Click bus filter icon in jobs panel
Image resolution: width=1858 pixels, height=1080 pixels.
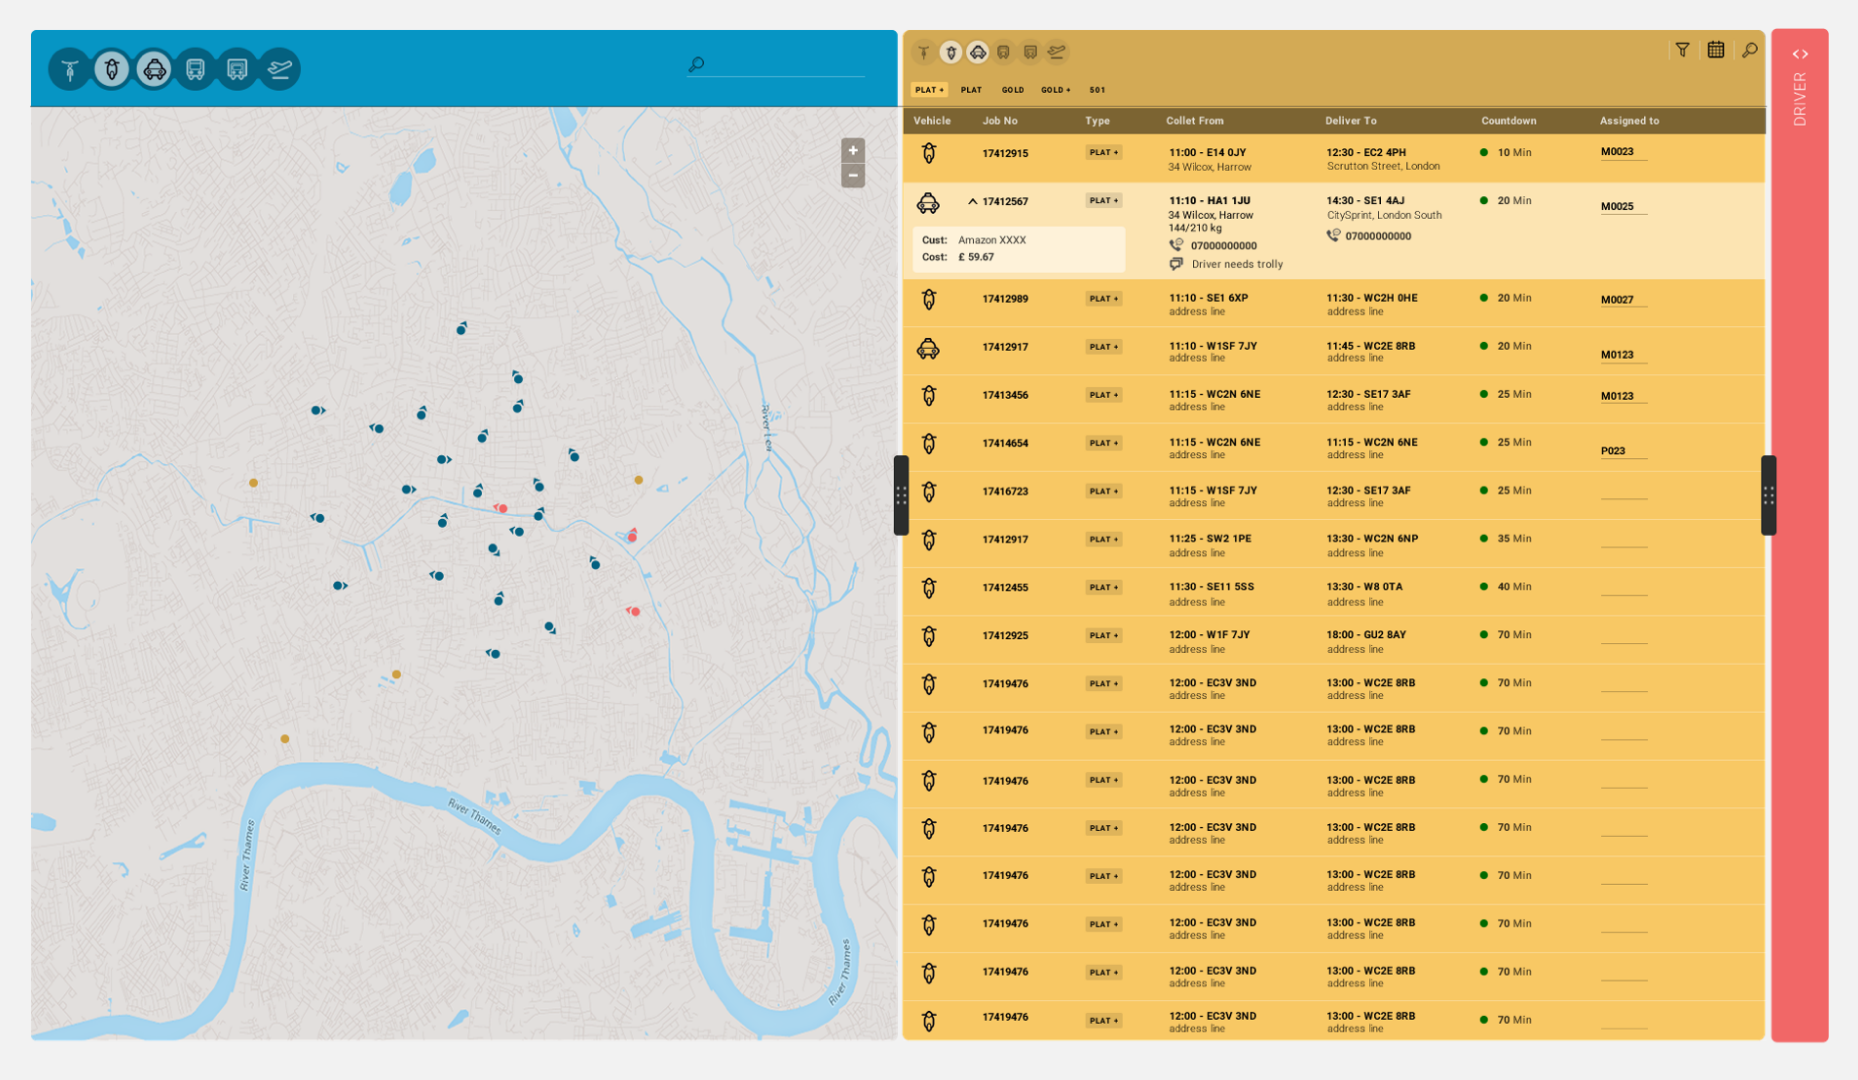(x=1004, y=52)
